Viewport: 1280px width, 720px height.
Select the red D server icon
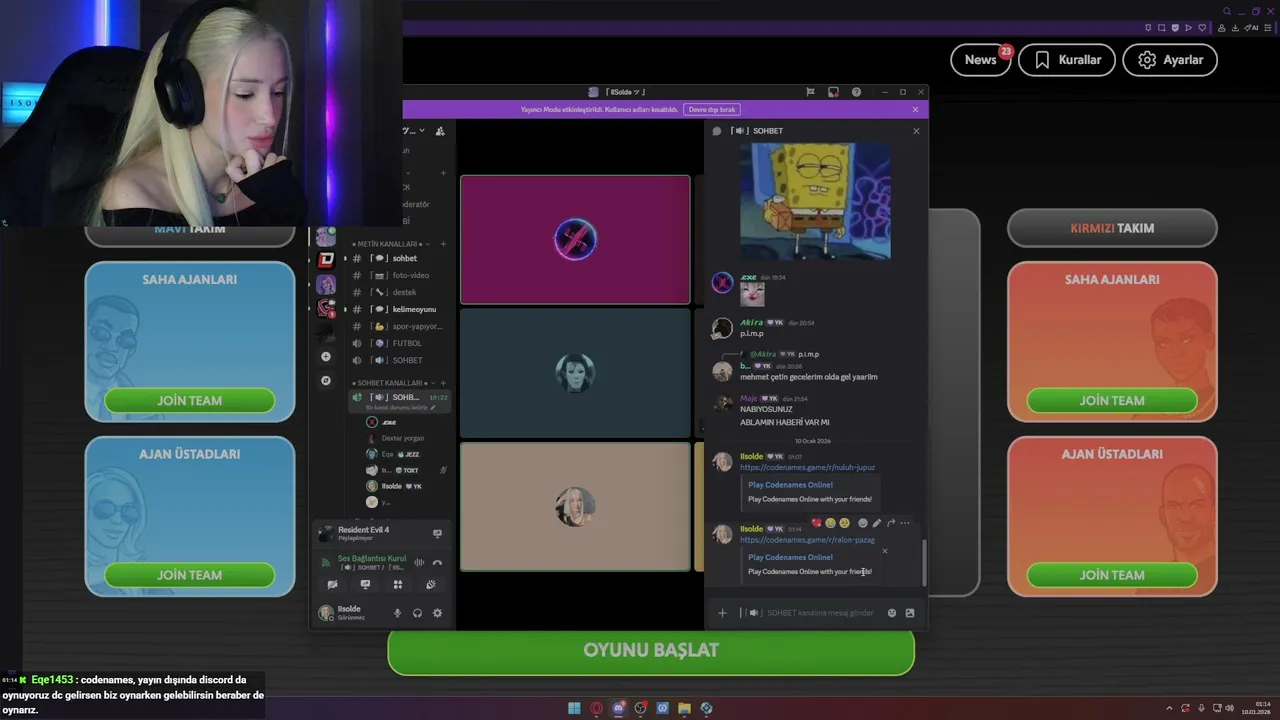(x=326, y=260)
